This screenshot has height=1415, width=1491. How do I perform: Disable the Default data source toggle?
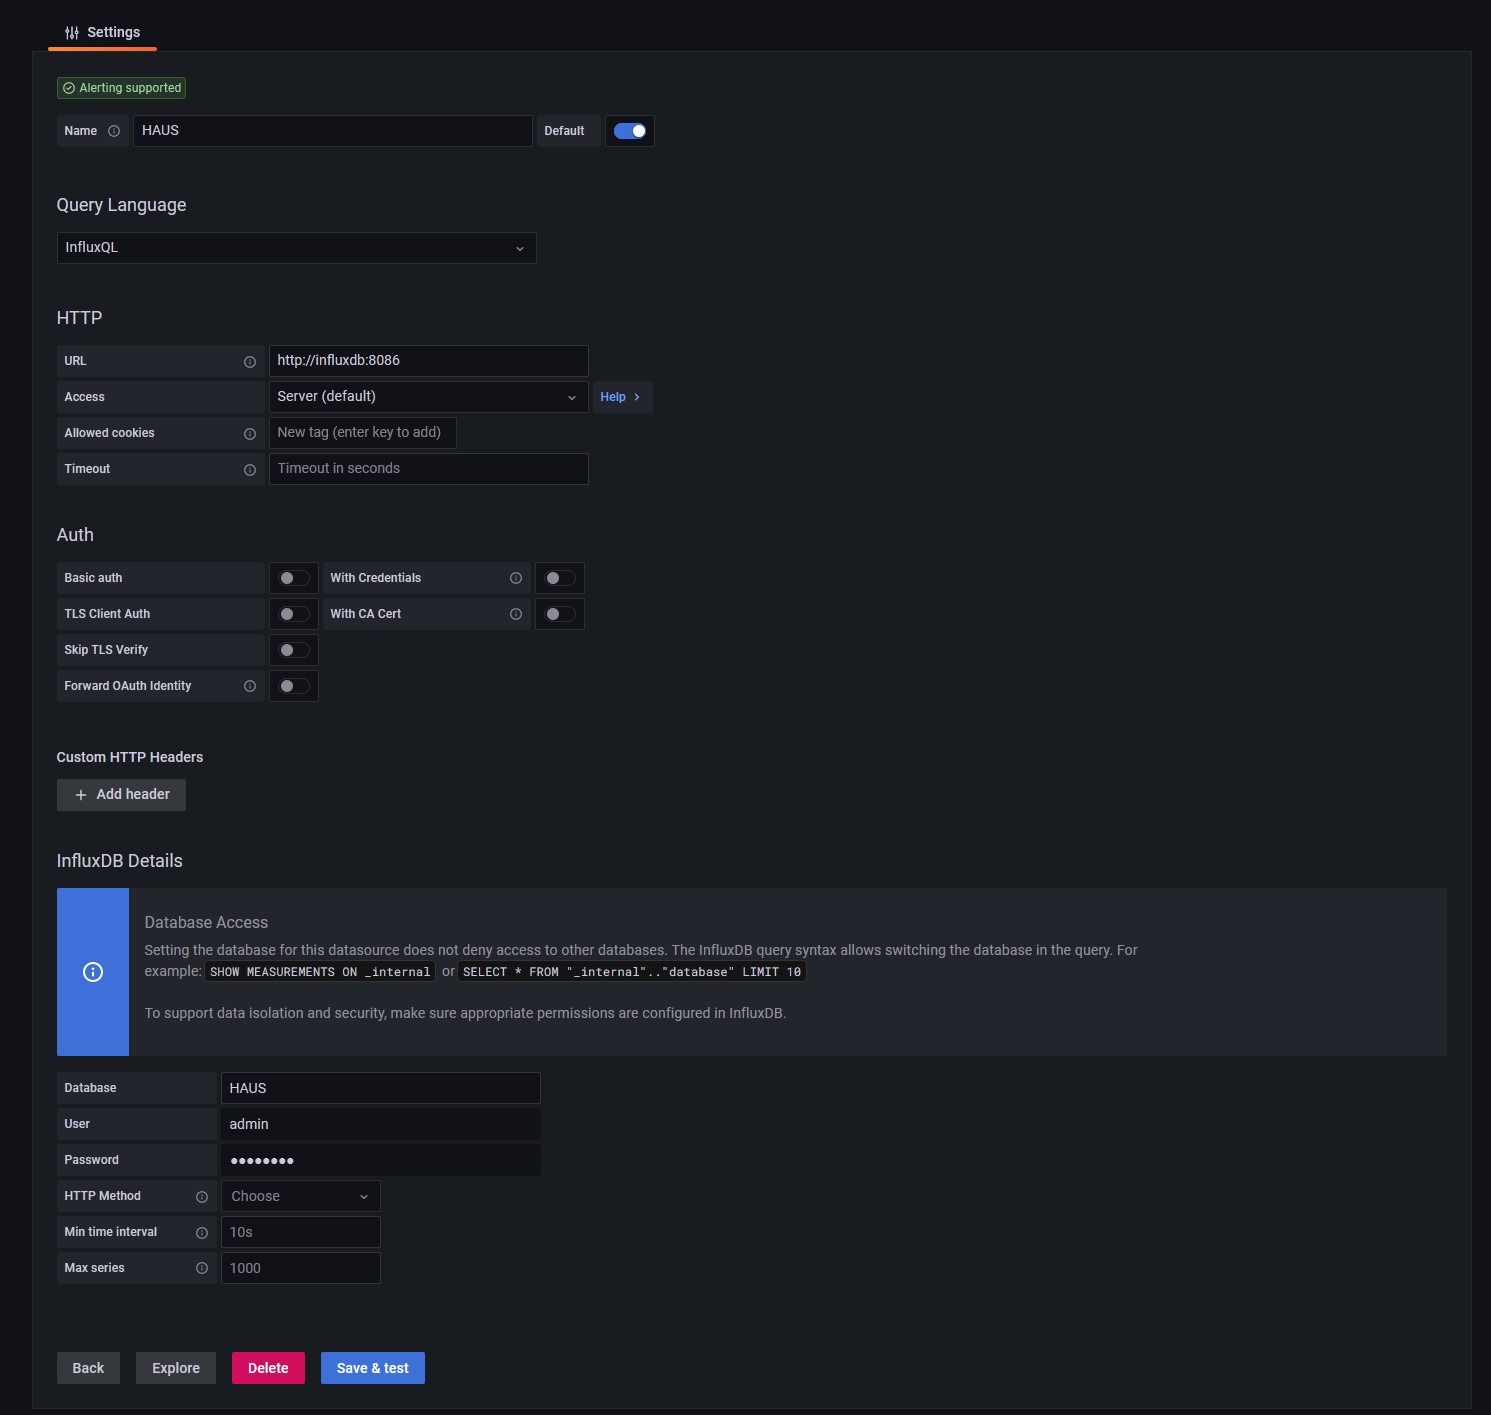[x=629, y=131]
